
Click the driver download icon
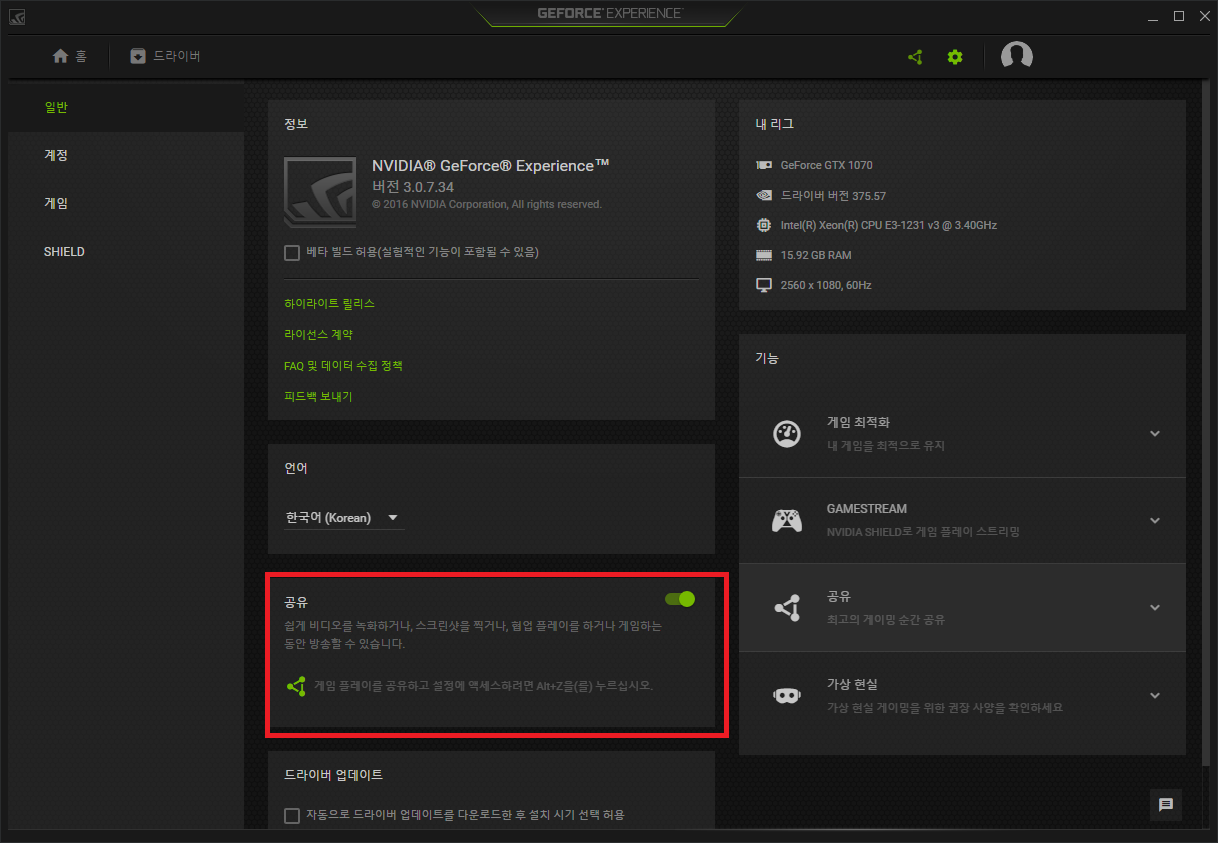click(x=138, y=56)
